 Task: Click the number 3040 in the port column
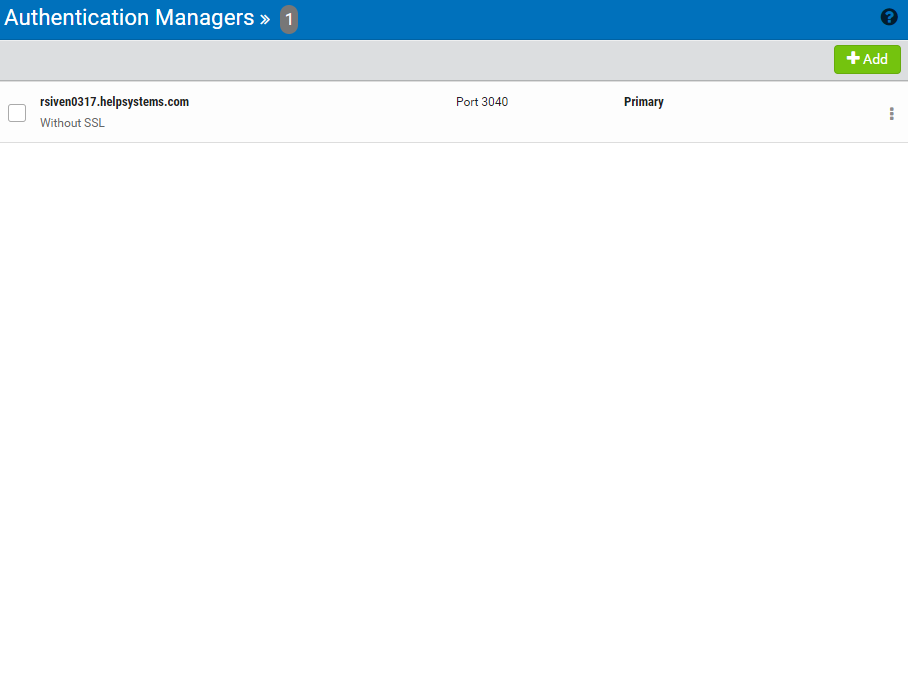[494, 102]
